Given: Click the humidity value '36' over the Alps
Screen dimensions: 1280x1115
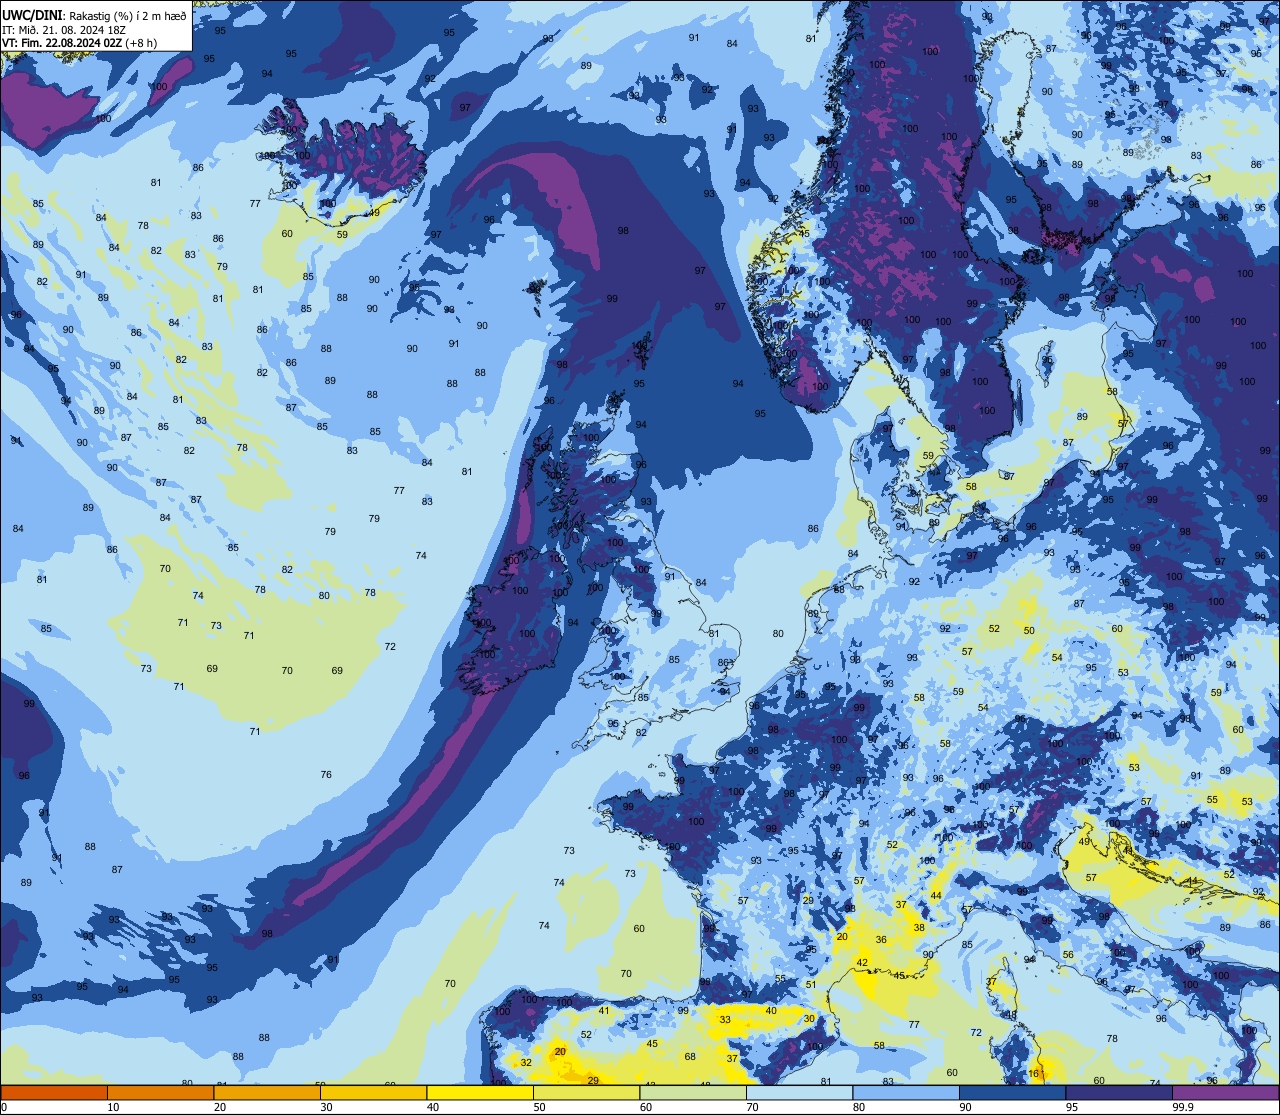Looking at the screenshot, I should coord(881,940).
